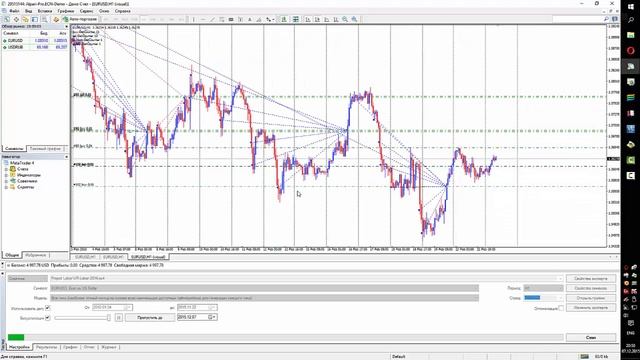The height and width of the screenshot is (360, 640).
Task: Click the Пропустить до button
Action: coord(150,317)
